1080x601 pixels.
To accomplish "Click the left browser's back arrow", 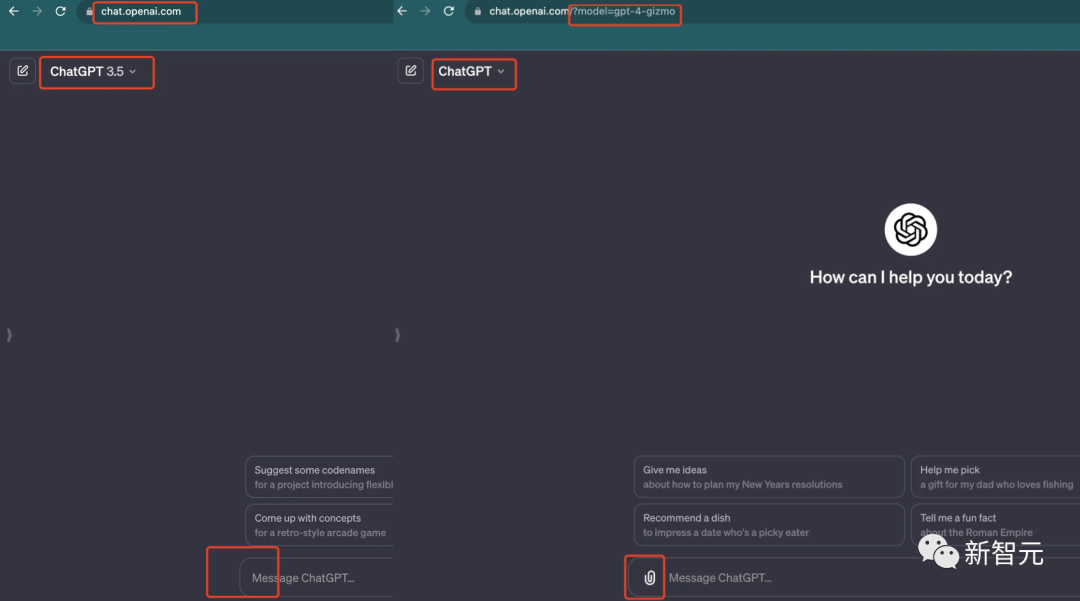I will 14,11.
